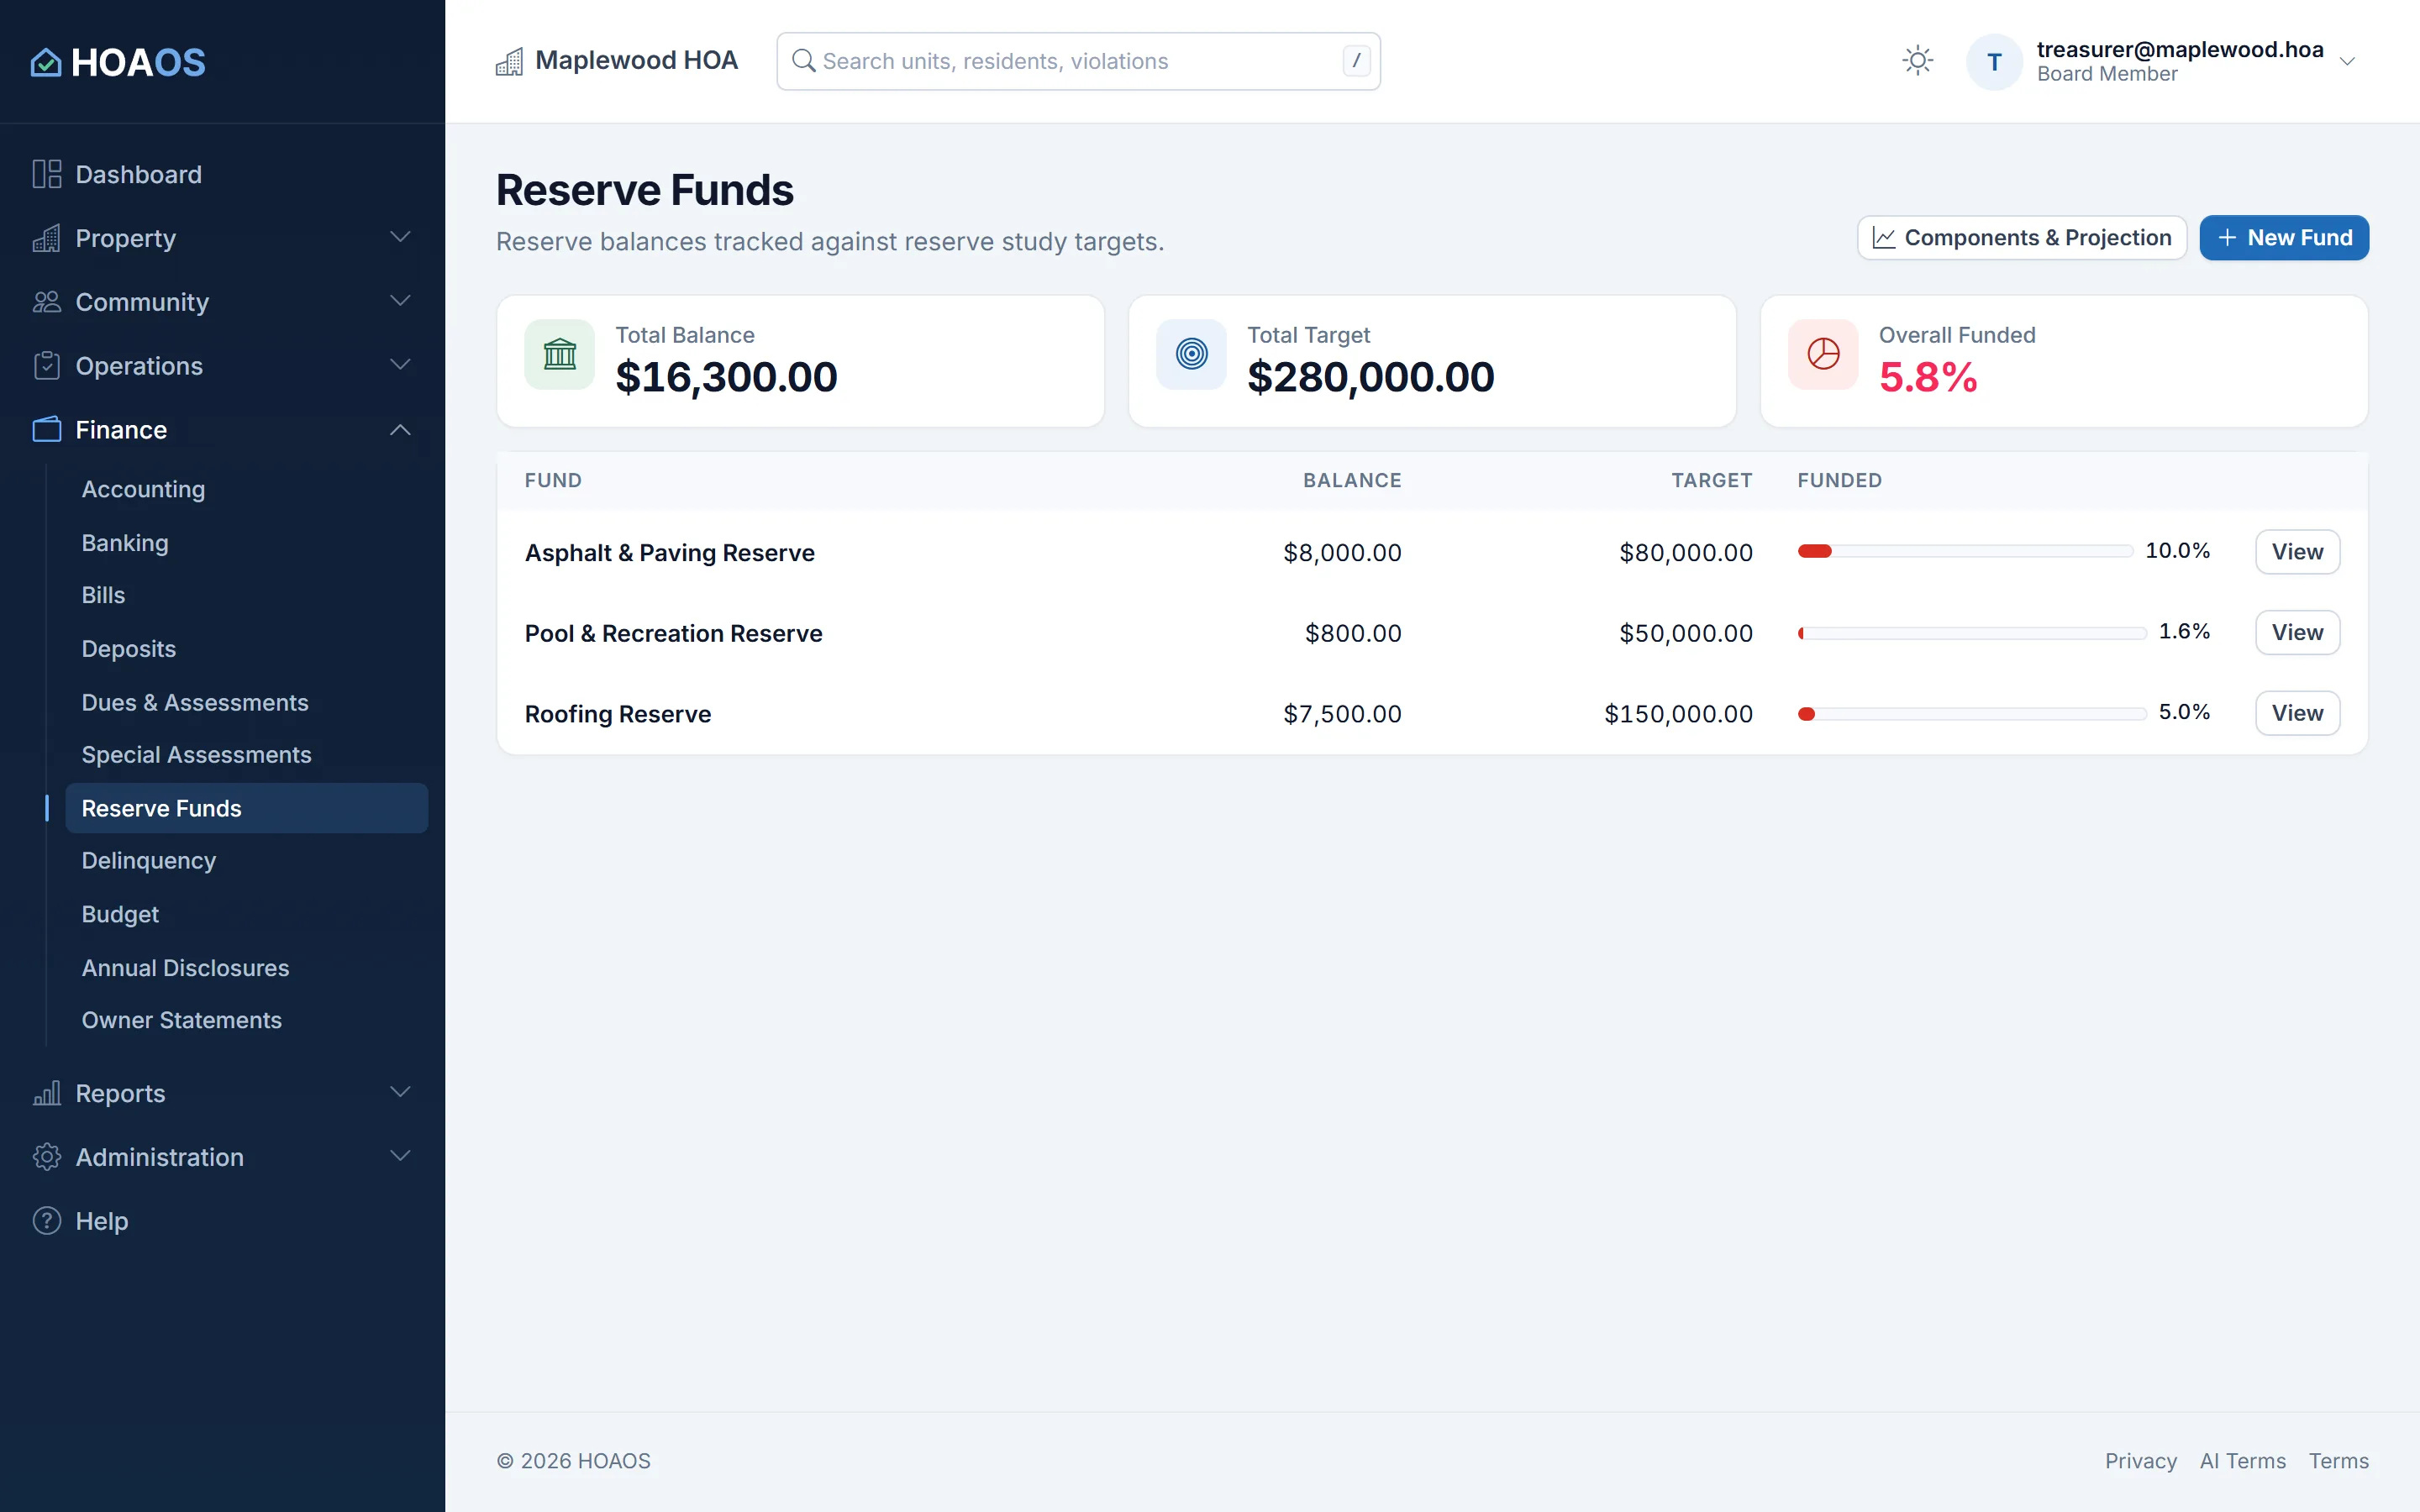Viewport: 2420px width, 1512px height.
Task: View the Roofing Reserve fund
Action: coord(2297,713)
